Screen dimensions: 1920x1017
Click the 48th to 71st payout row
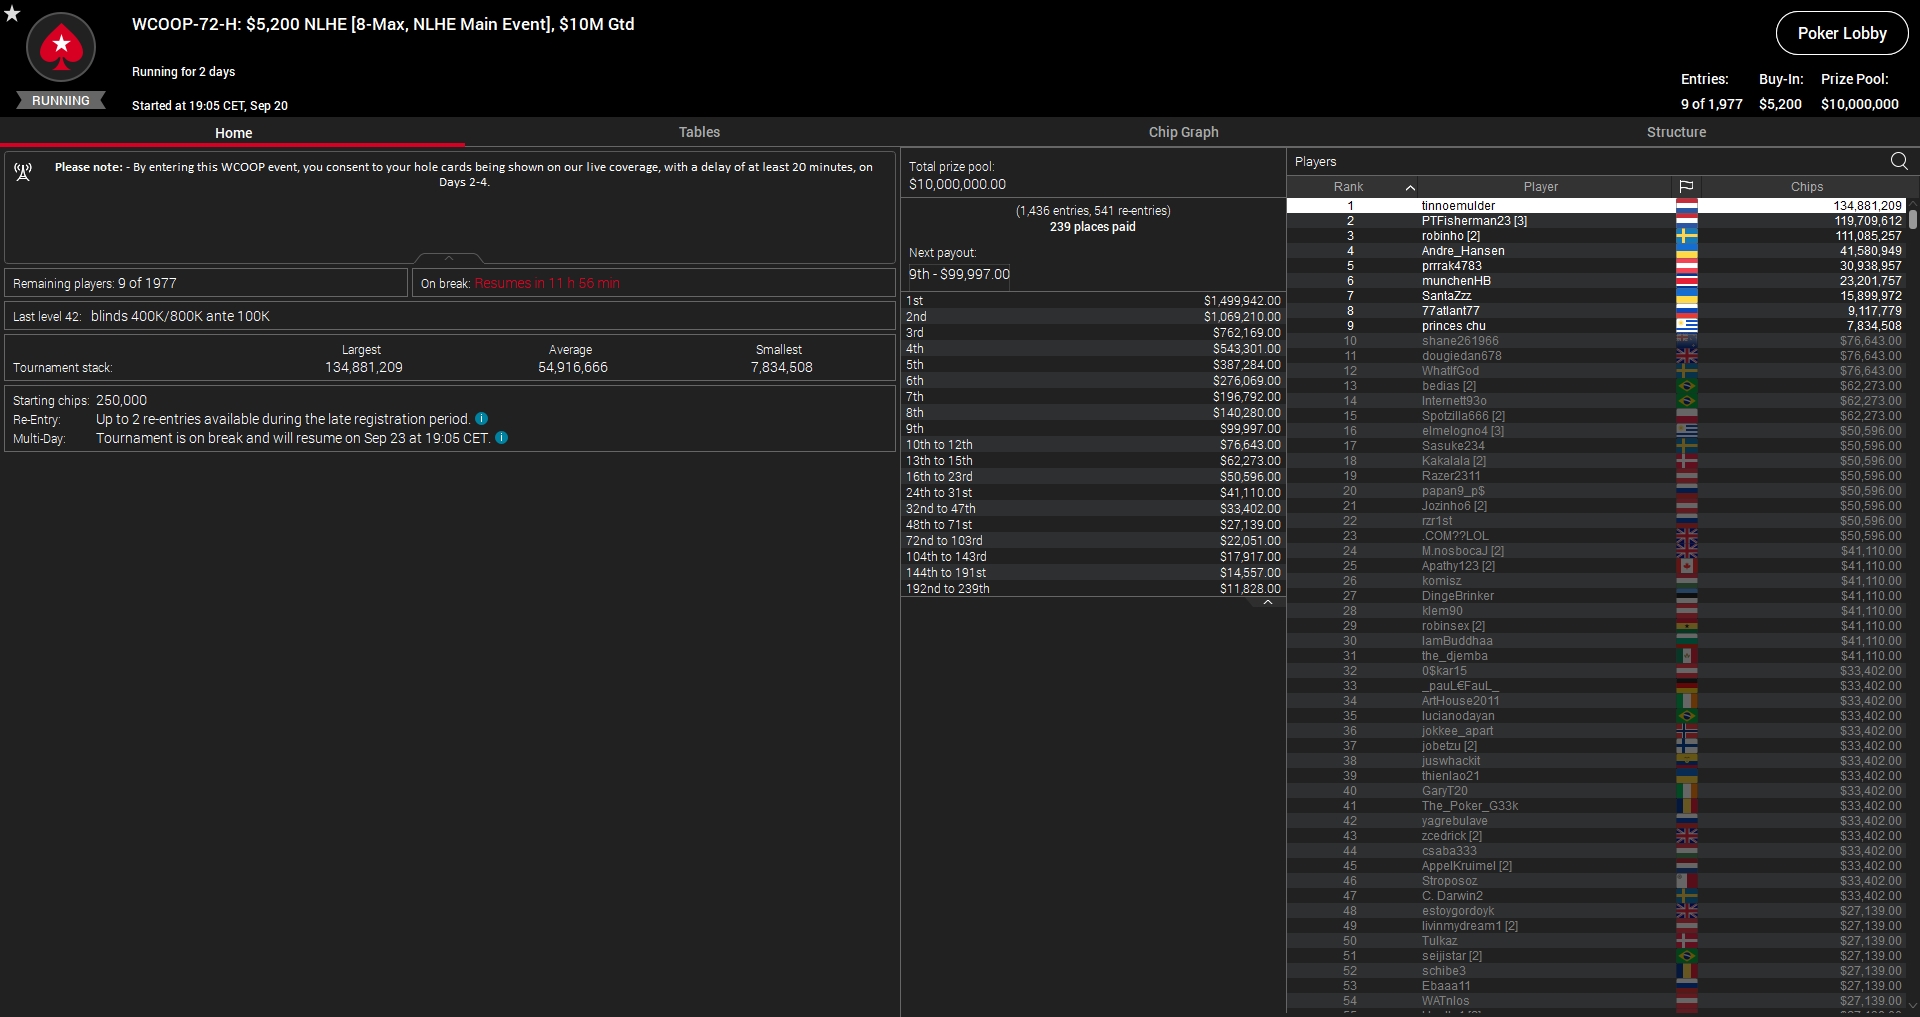pyautogui.click(x=1093, y=525)
